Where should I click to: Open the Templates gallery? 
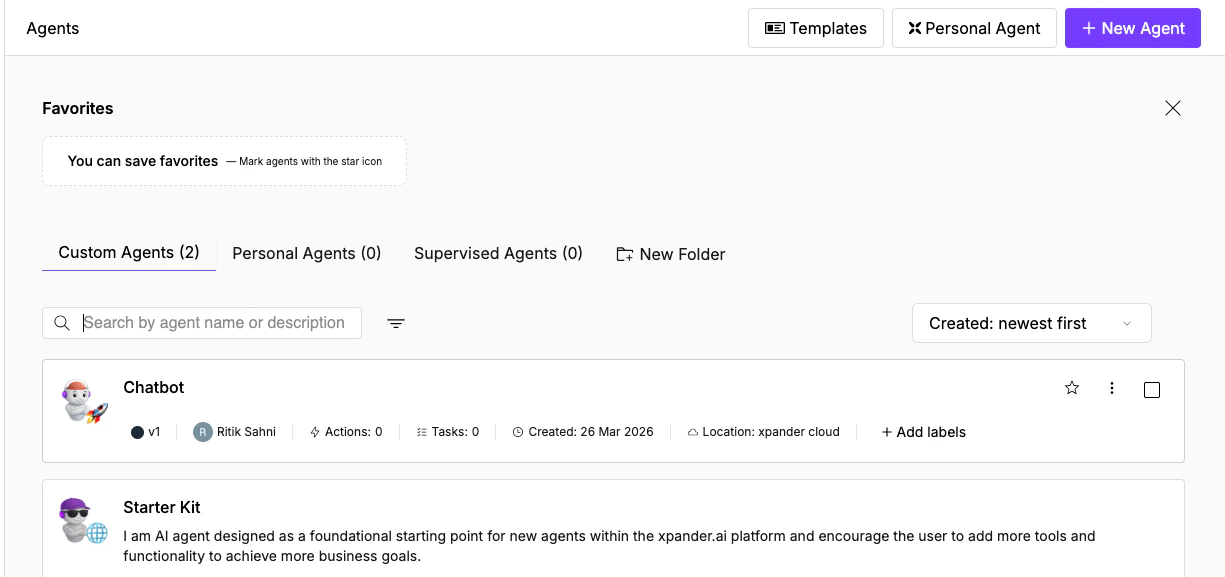coord(815,28)
